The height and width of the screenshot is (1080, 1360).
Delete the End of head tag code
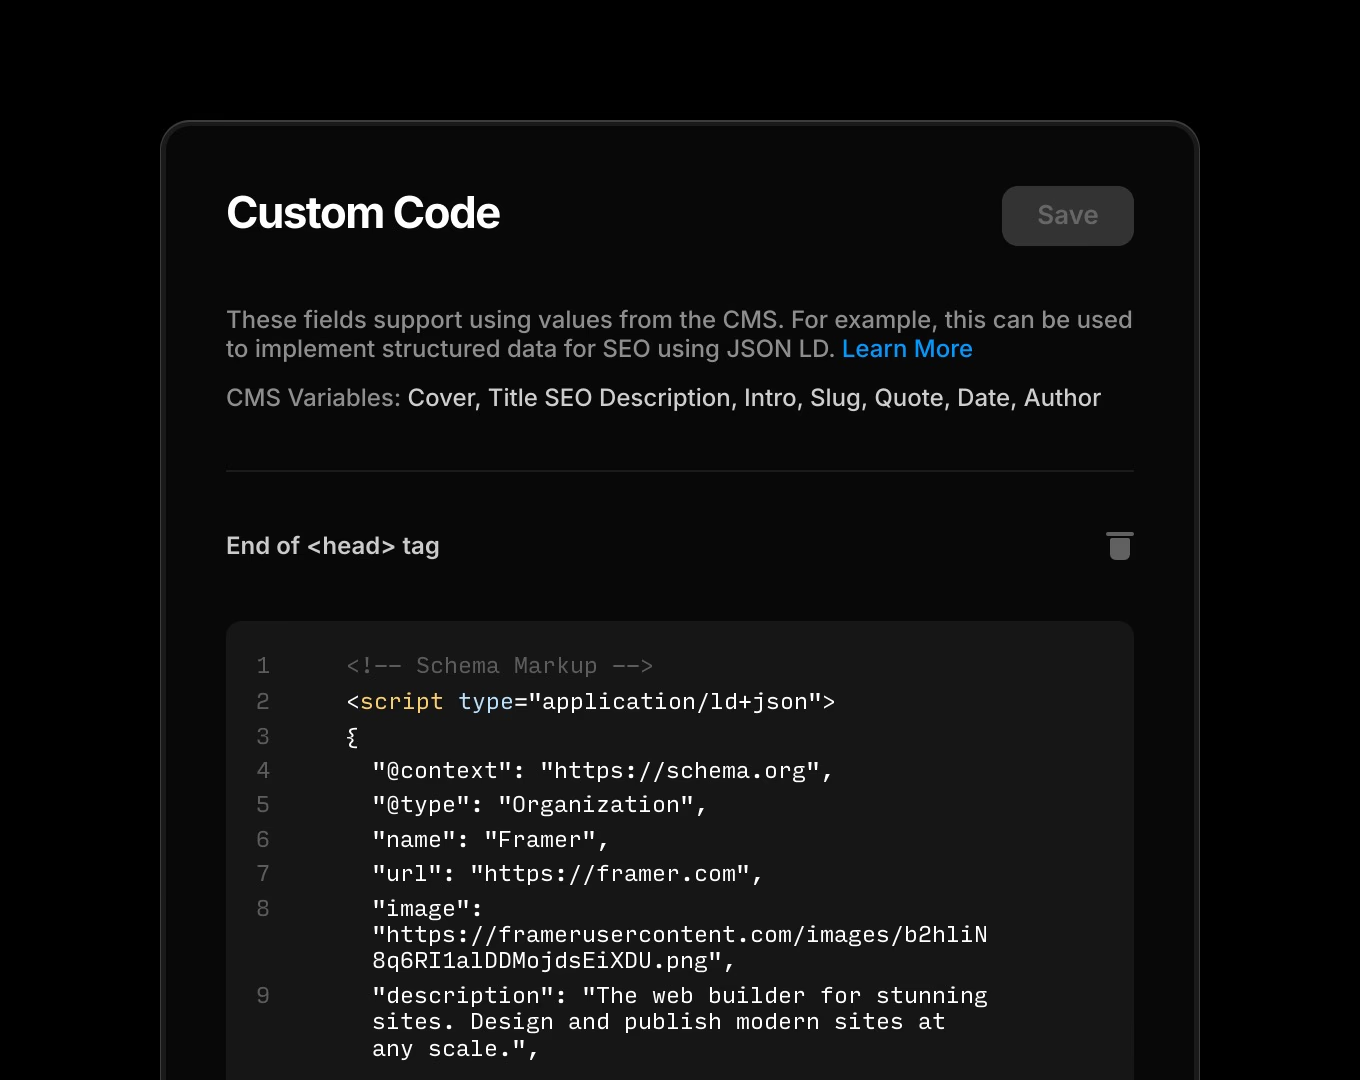coord(1119,546)
